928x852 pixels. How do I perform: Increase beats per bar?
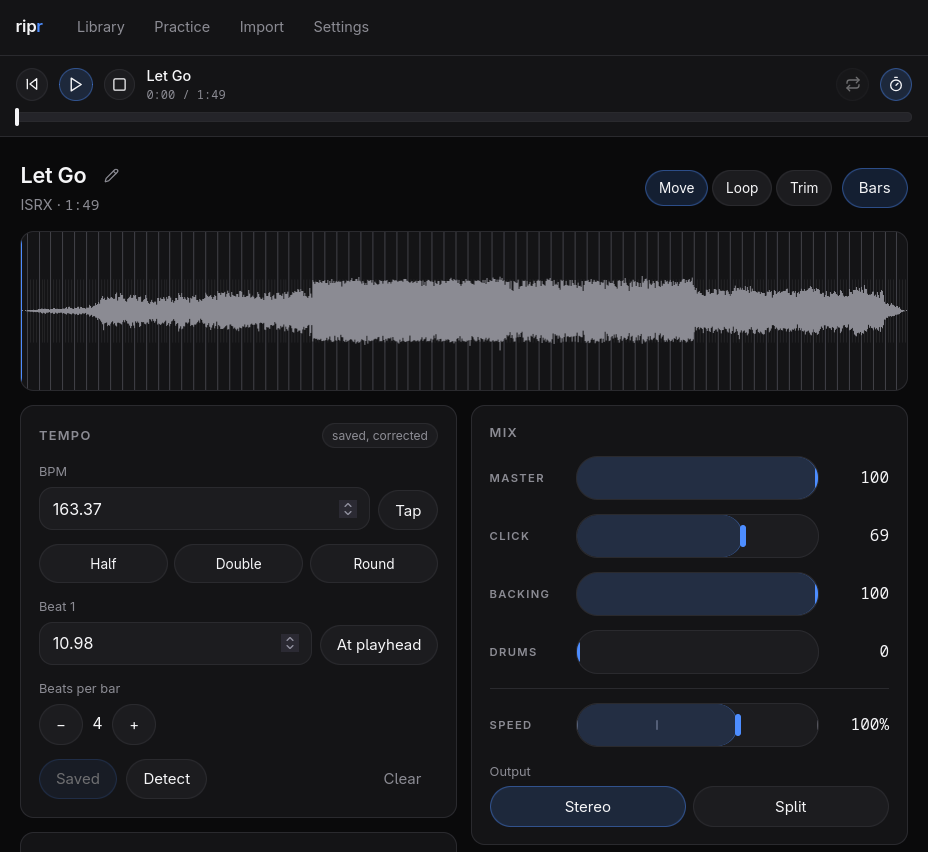click(134, 725)
